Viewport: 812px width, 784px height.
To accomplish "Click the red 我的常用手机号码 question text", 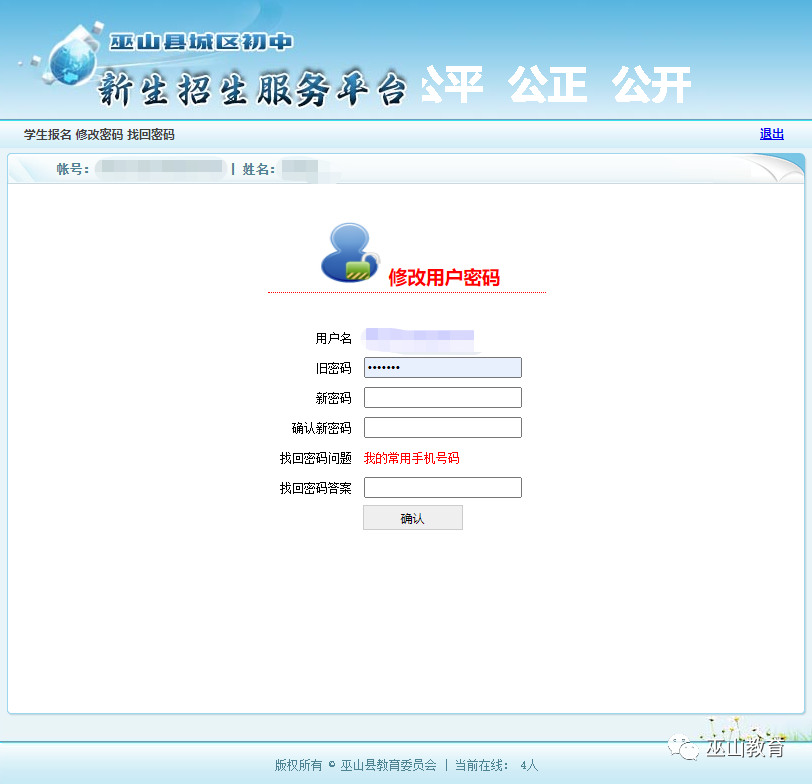I will (412, 458).
